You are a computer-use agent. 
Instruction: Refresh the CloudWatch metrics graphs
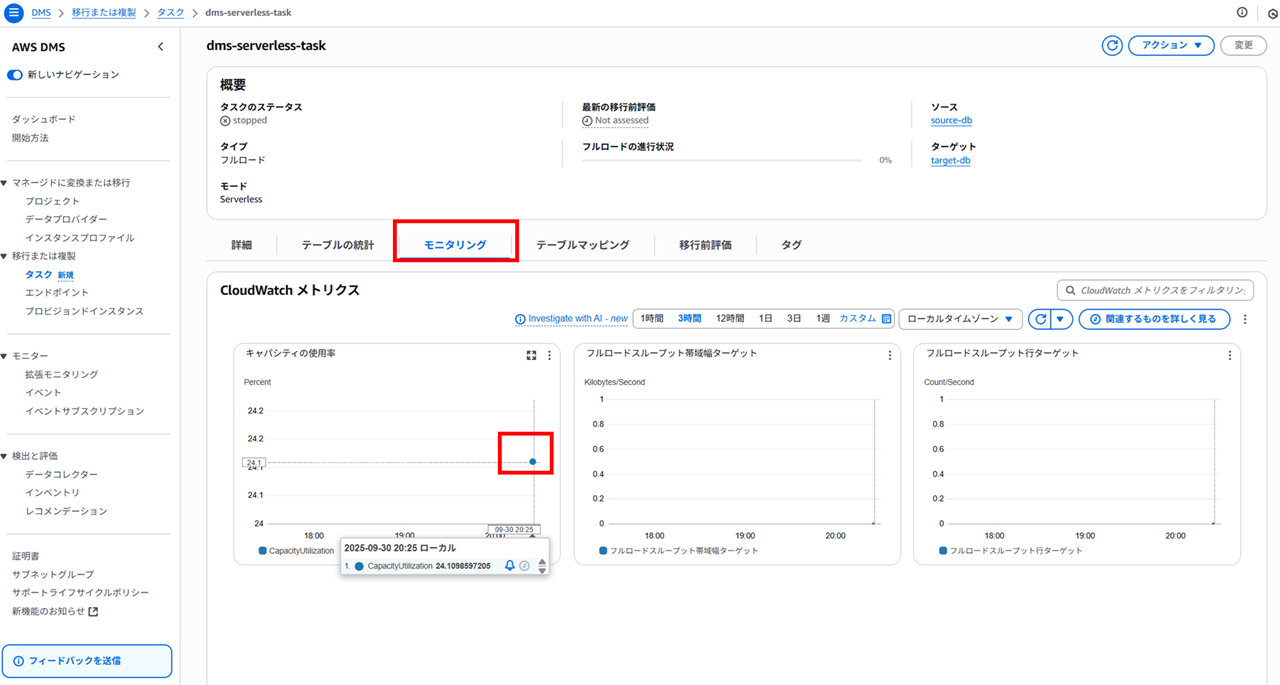pos(1041,319)
